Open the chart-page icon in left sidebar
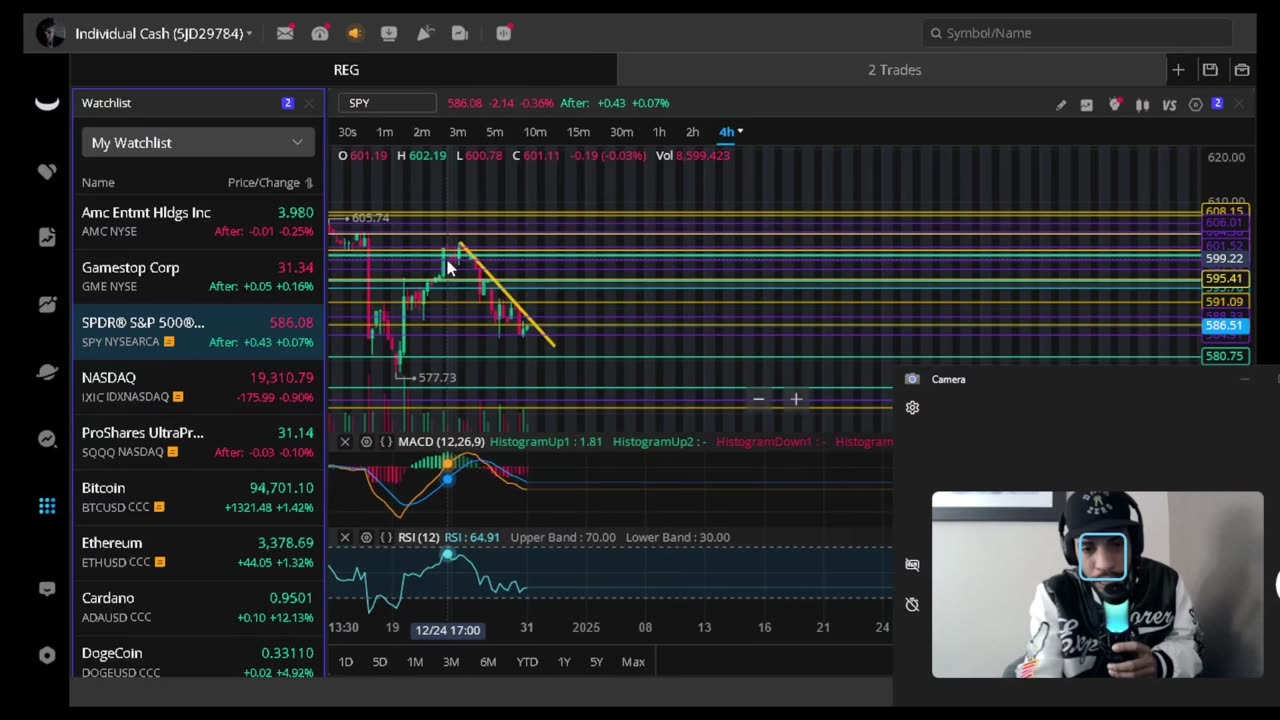 47,237
